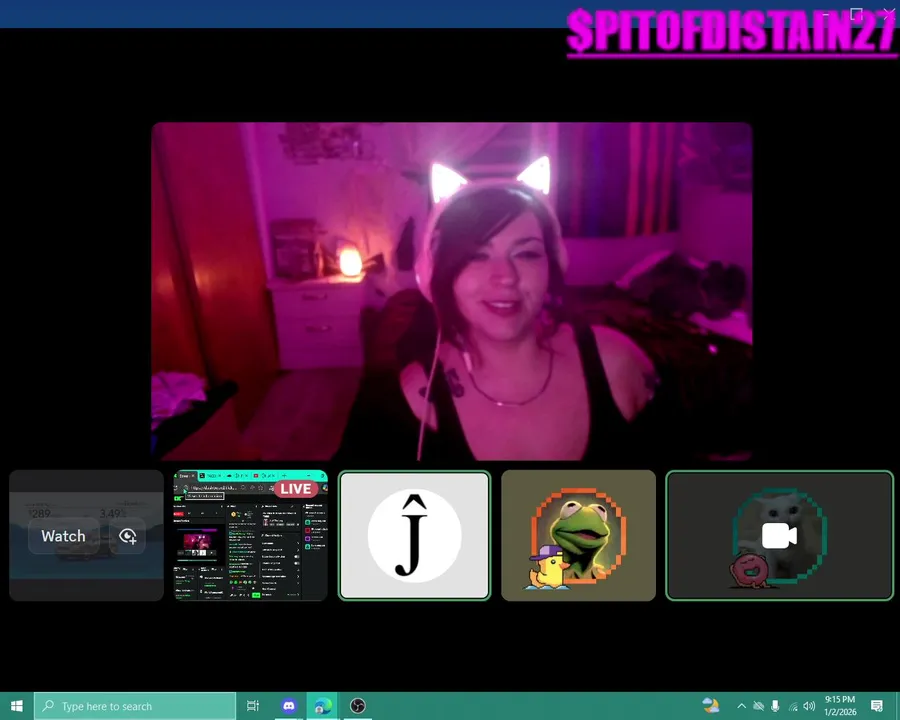Click the LIVE badge on the screen share tile
The width and height of the screenshot is (900, 720).
click(296, 489)
